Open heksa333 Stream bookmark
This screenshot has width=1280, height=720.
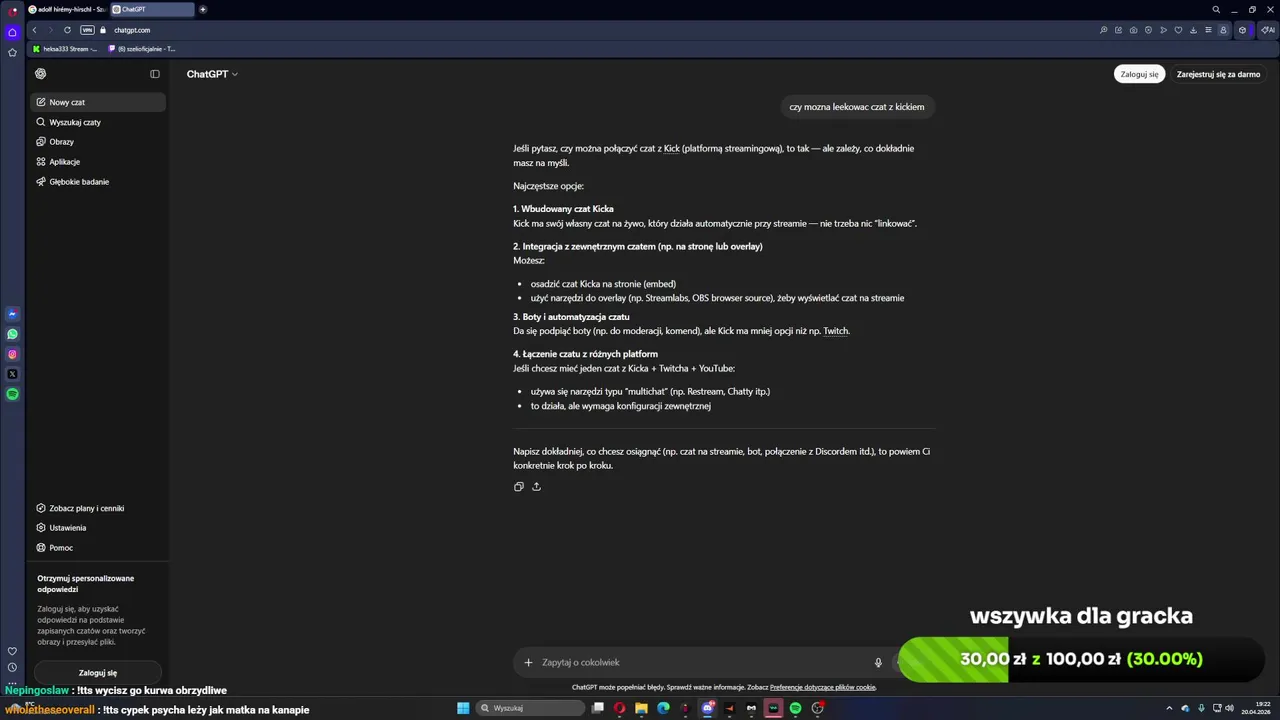(x=67, y=48)
